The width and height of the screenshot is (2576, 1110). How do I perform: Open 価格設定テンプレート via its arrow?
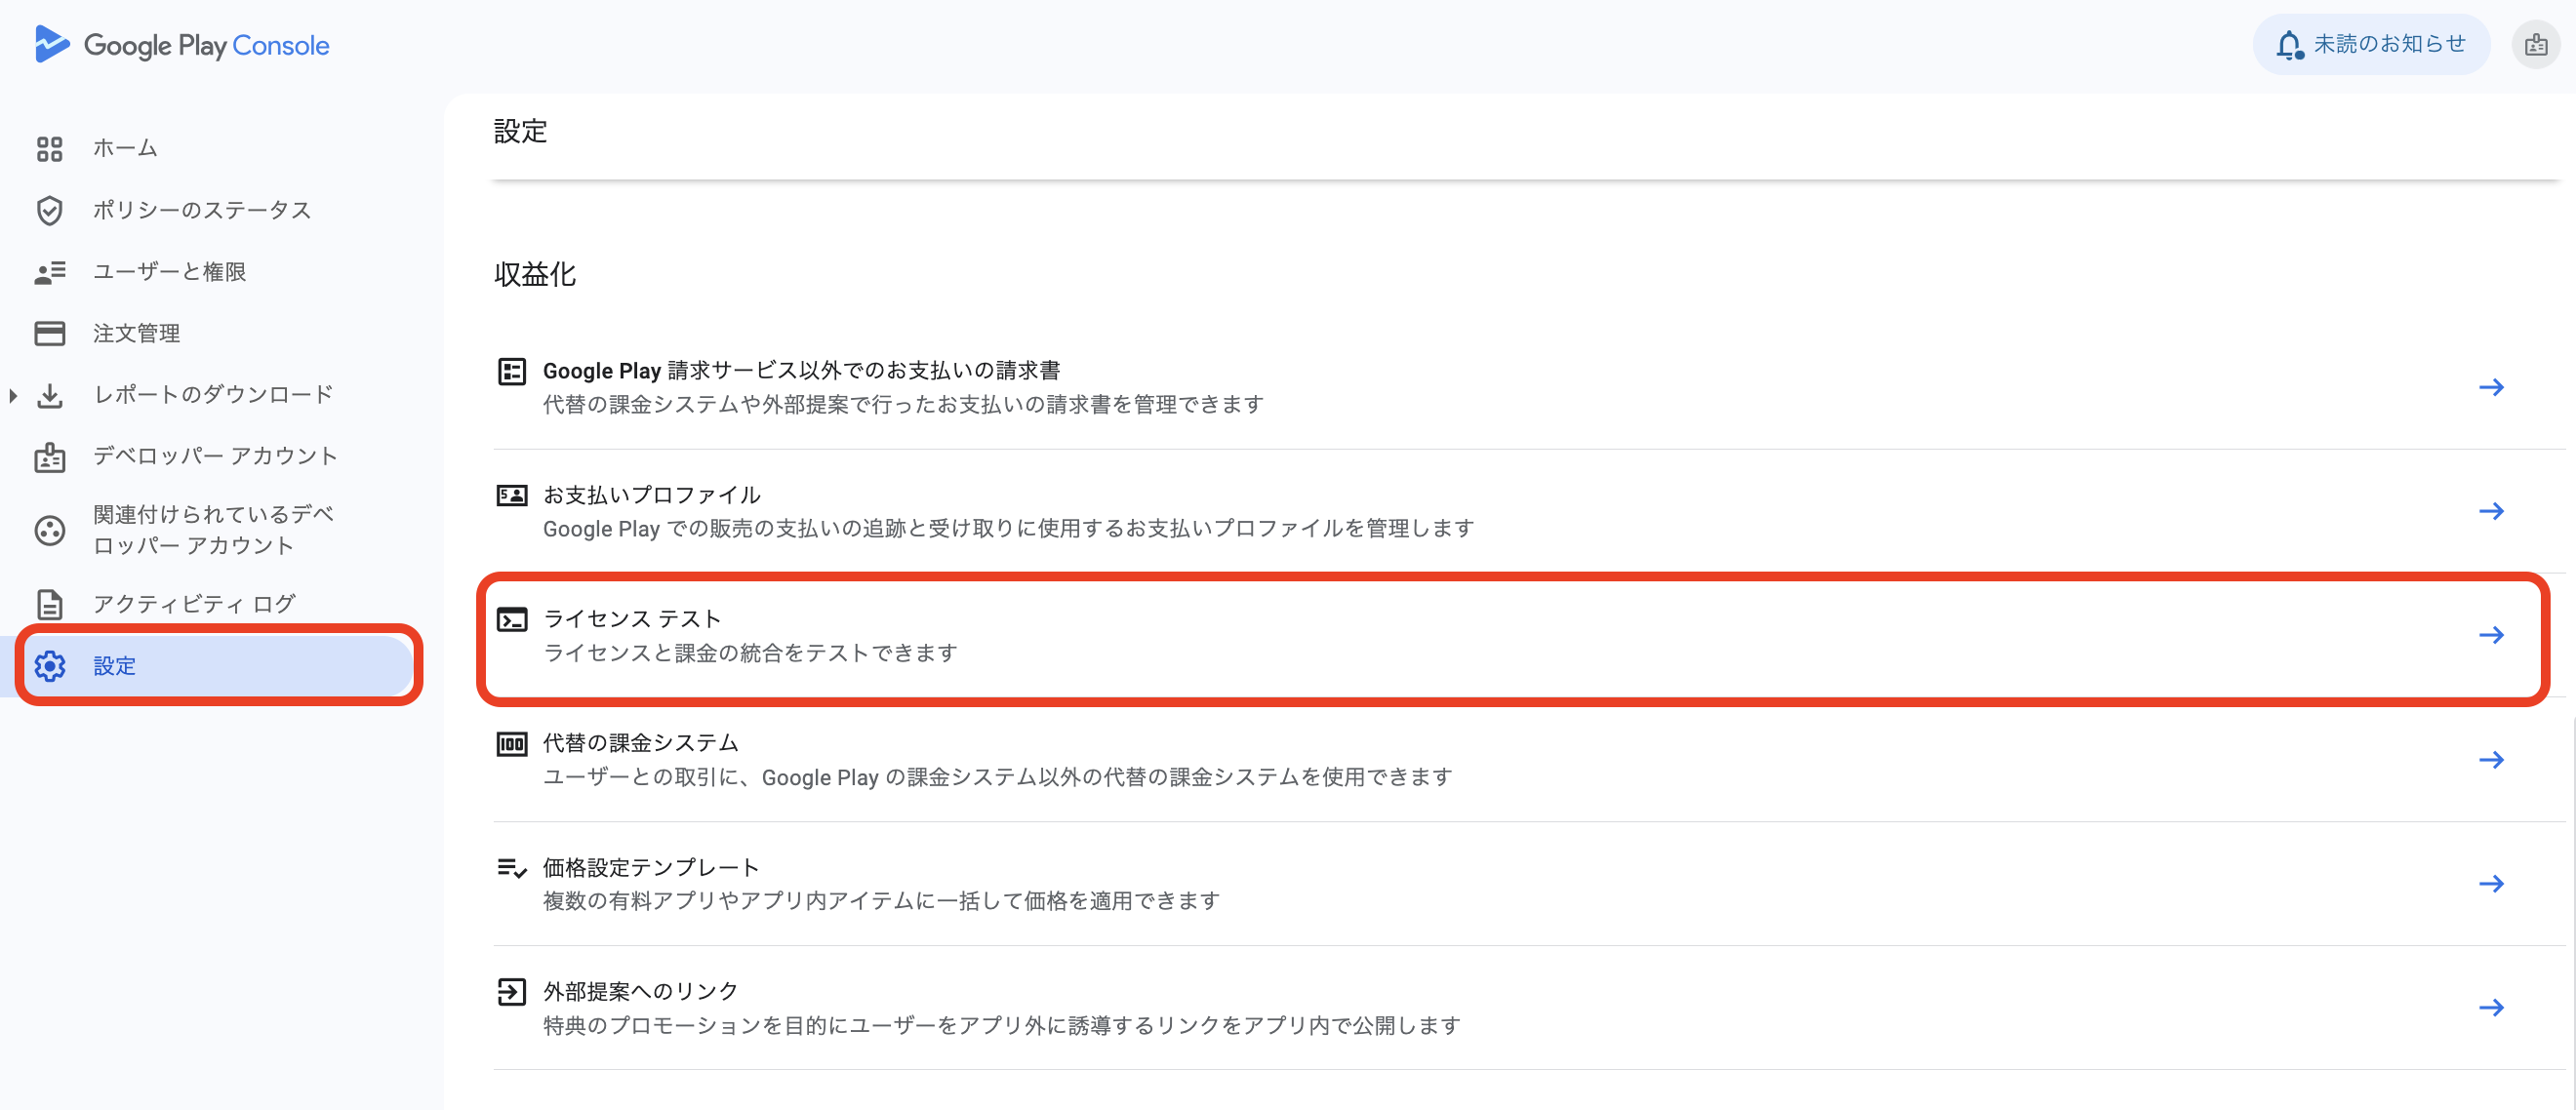(2493, 883)
